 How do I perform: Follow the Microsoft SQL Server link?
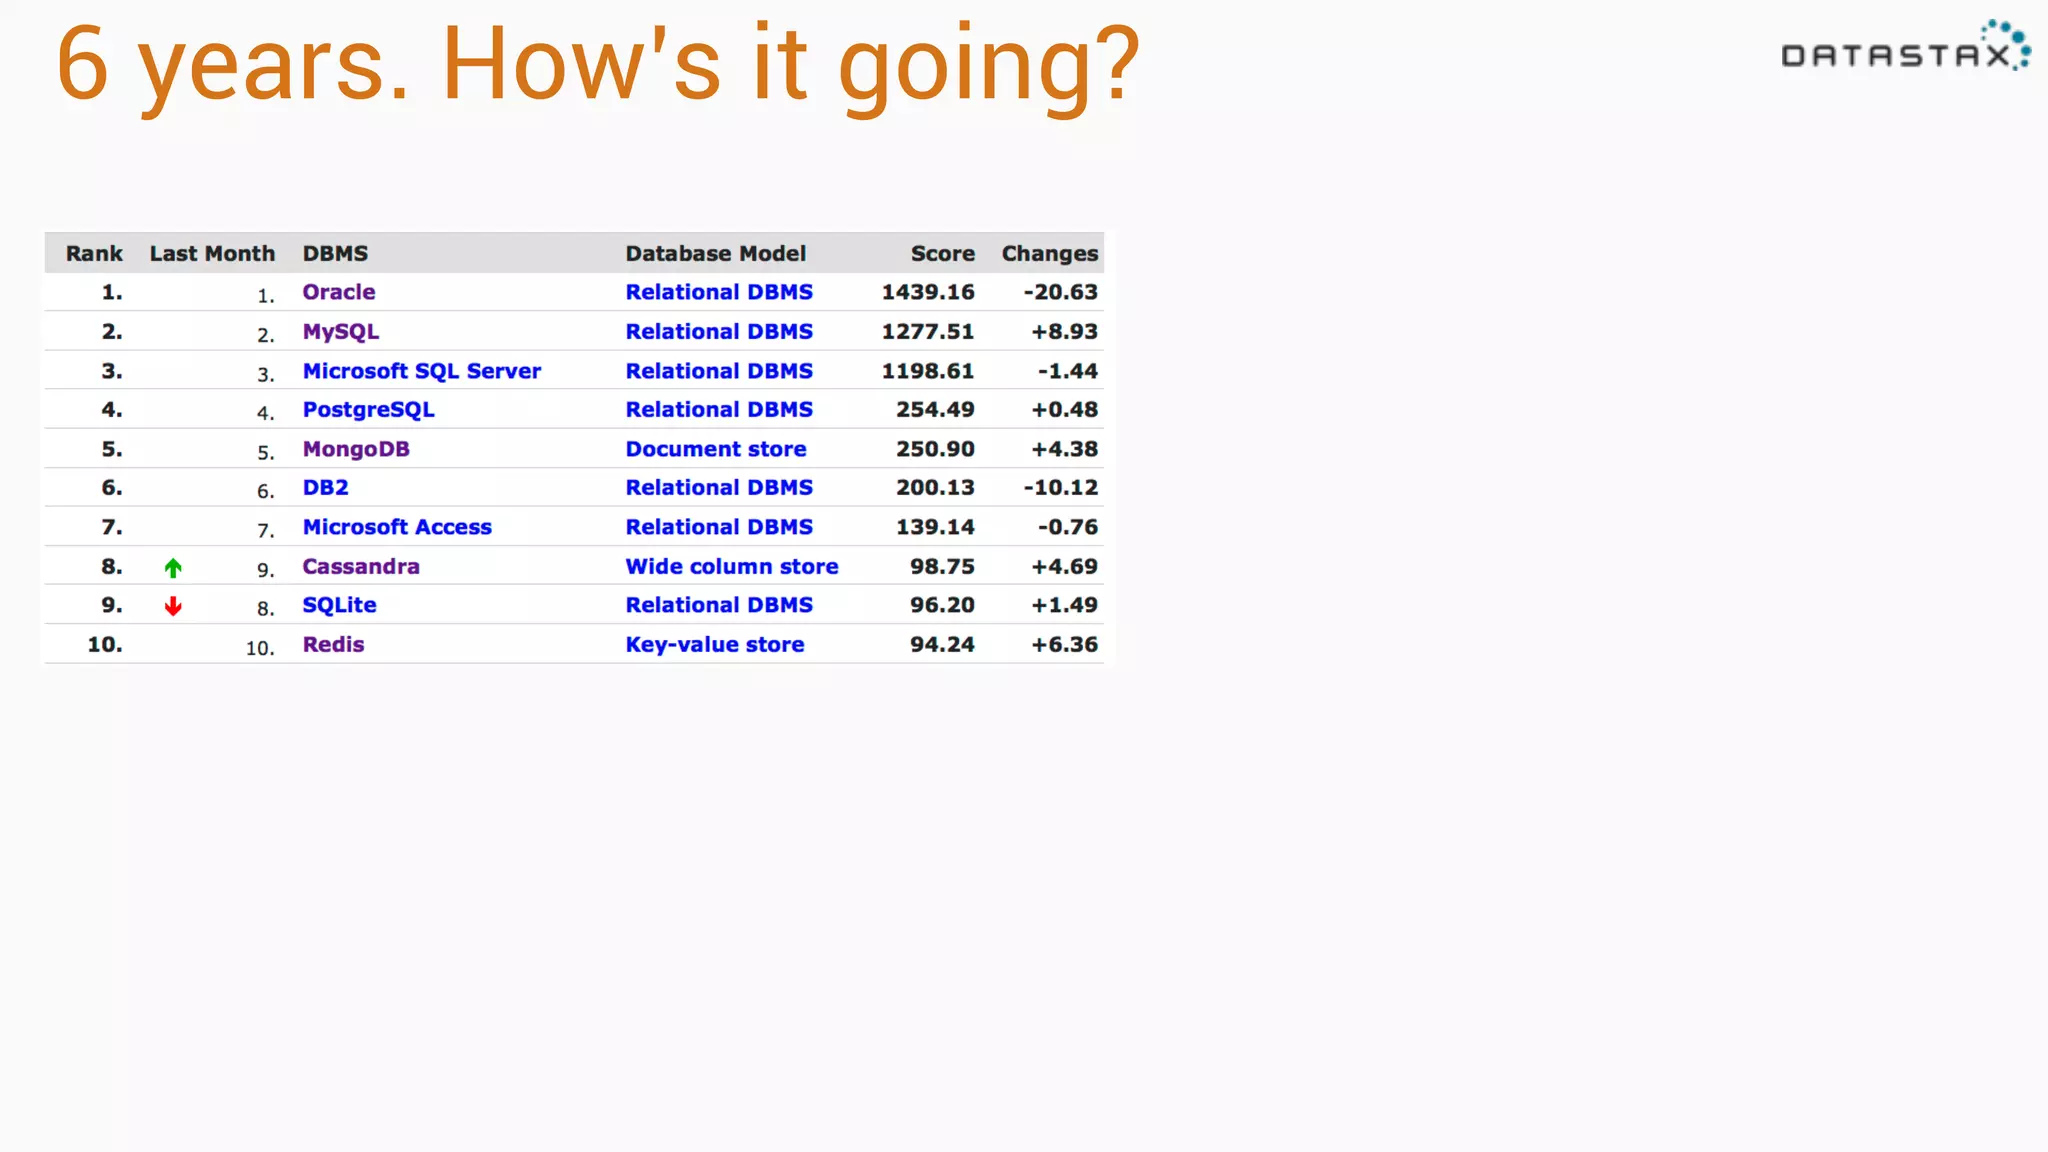[421, 371]
